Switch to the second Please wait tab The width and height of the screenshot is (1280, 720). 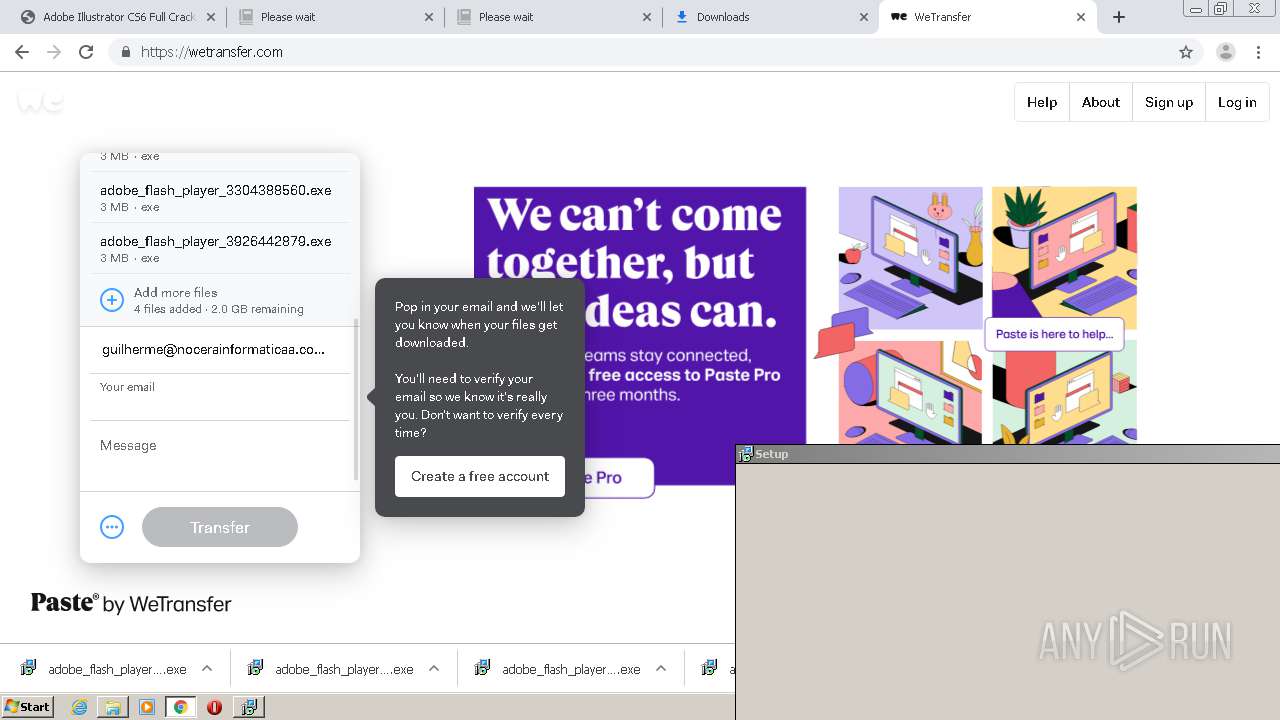(553, 17)
